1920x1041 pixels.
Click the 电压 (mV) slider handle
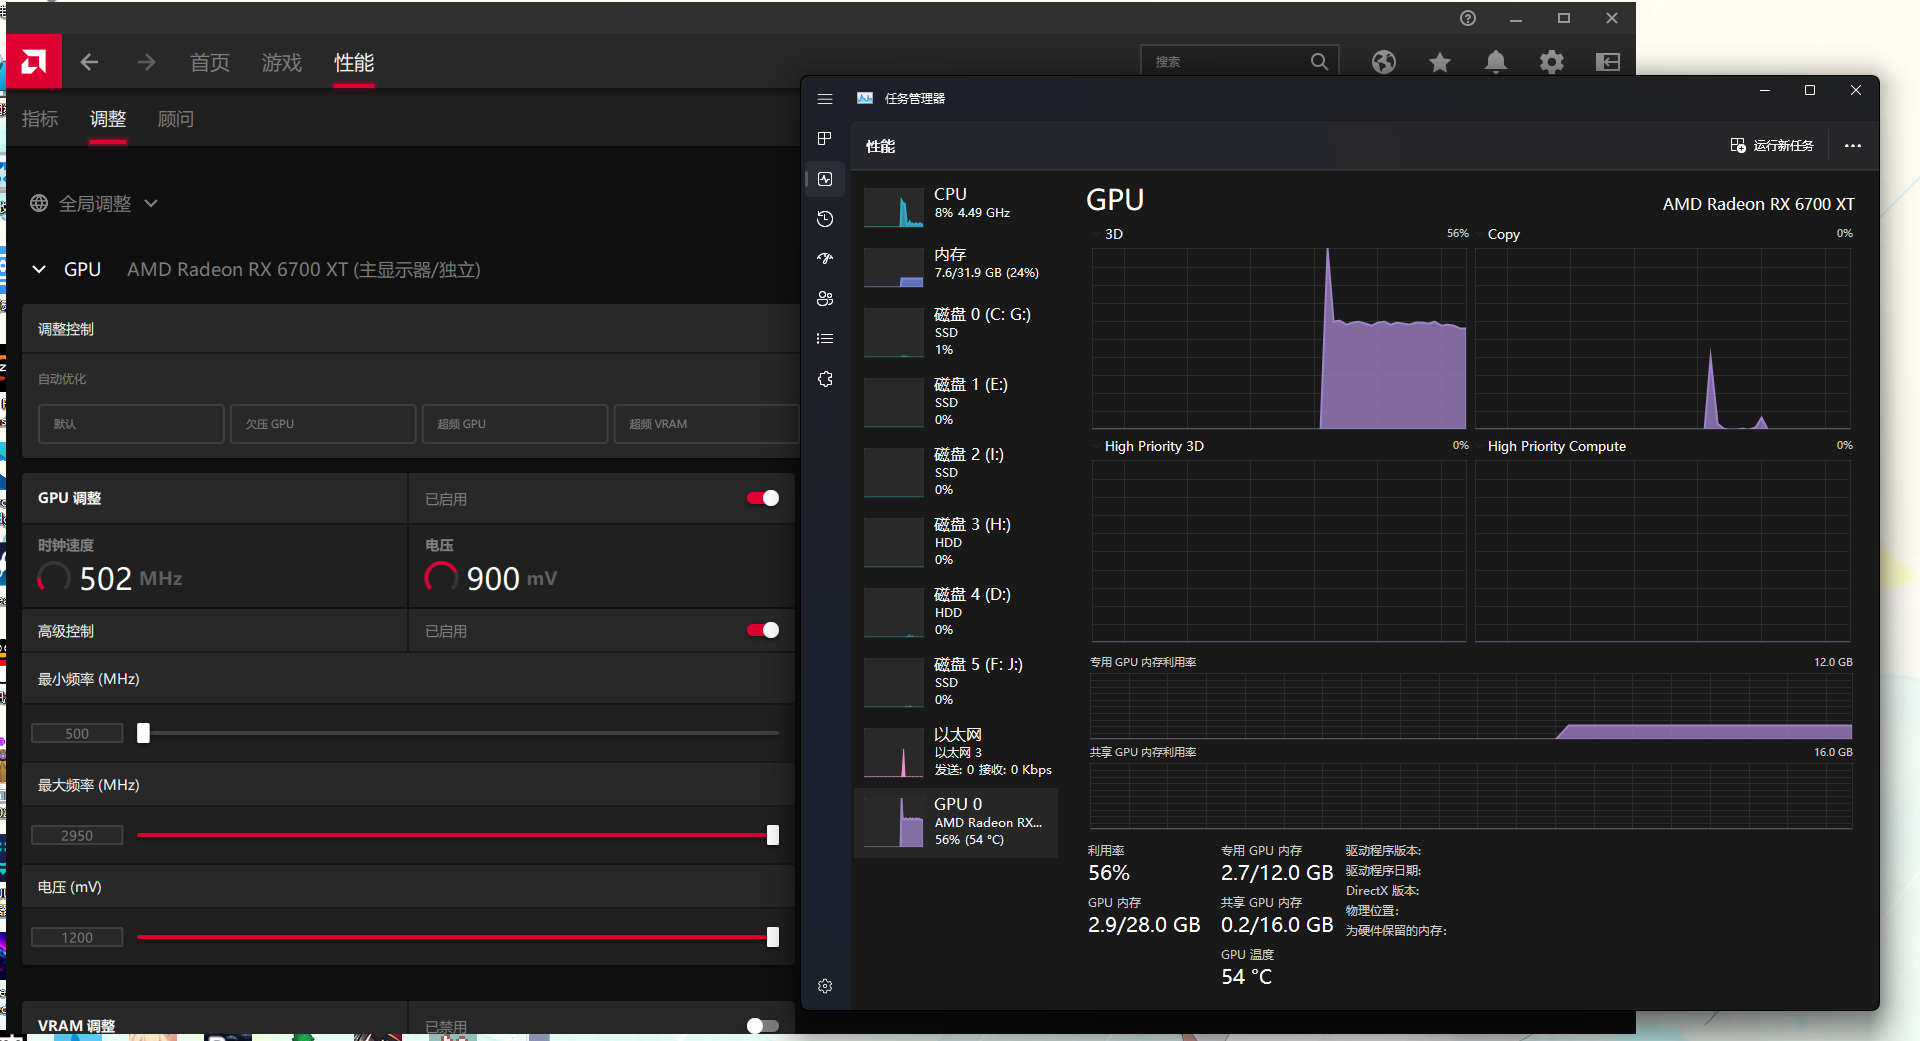[x=773, y=937]
